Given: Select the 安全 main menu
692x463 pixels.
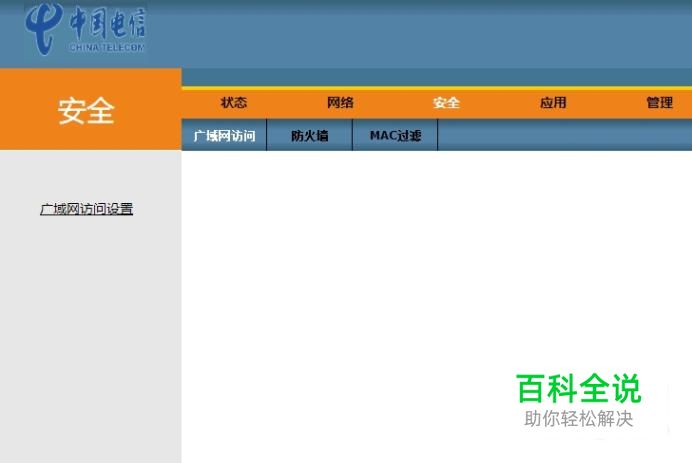Looking at the screenshot, I should point(446,103).
